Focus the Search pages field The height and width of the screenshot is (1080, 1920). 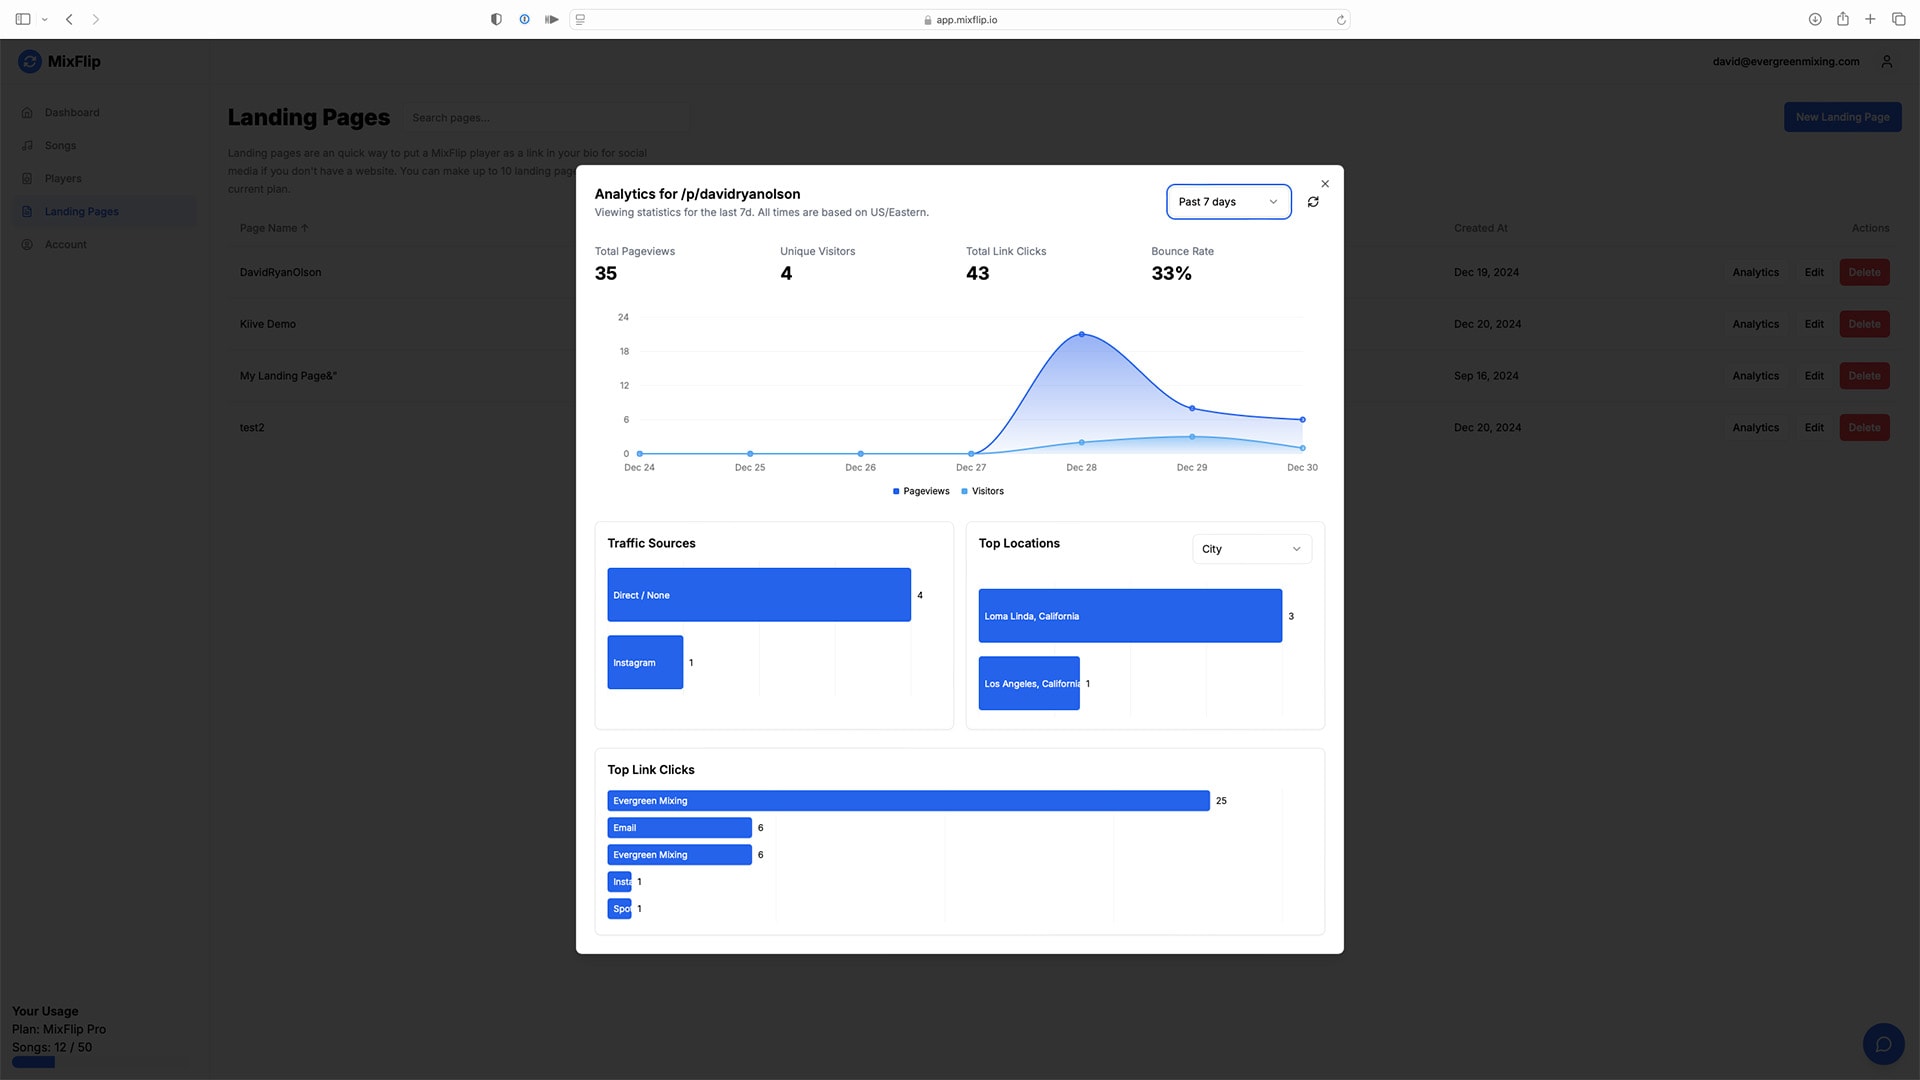click(x=547, y=118)
